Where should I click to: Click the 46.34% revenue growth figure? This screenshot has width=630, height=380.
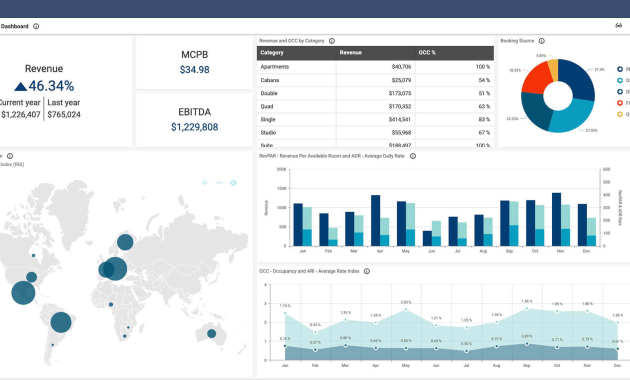[51, 86]
